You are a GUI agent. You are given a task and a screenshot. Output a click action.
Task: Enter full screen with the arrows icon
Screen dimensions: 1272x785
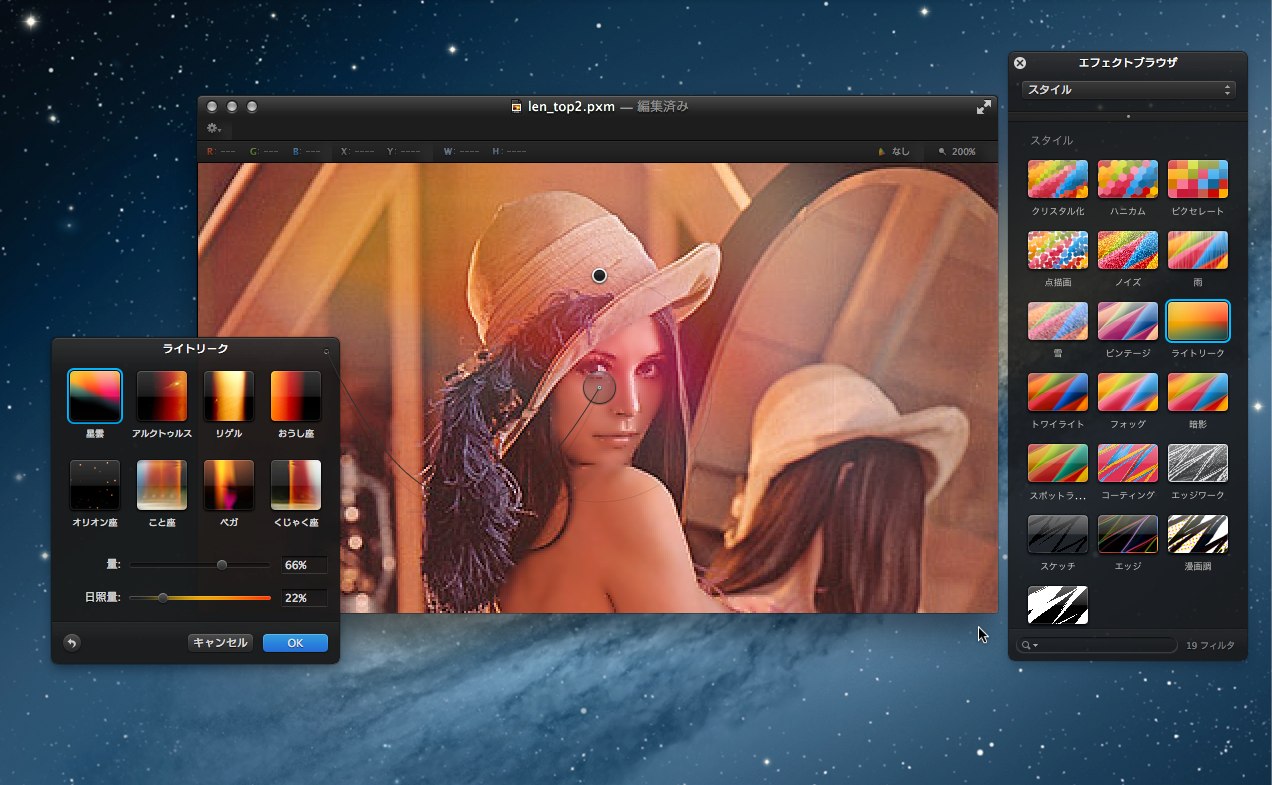coord(984,107)
